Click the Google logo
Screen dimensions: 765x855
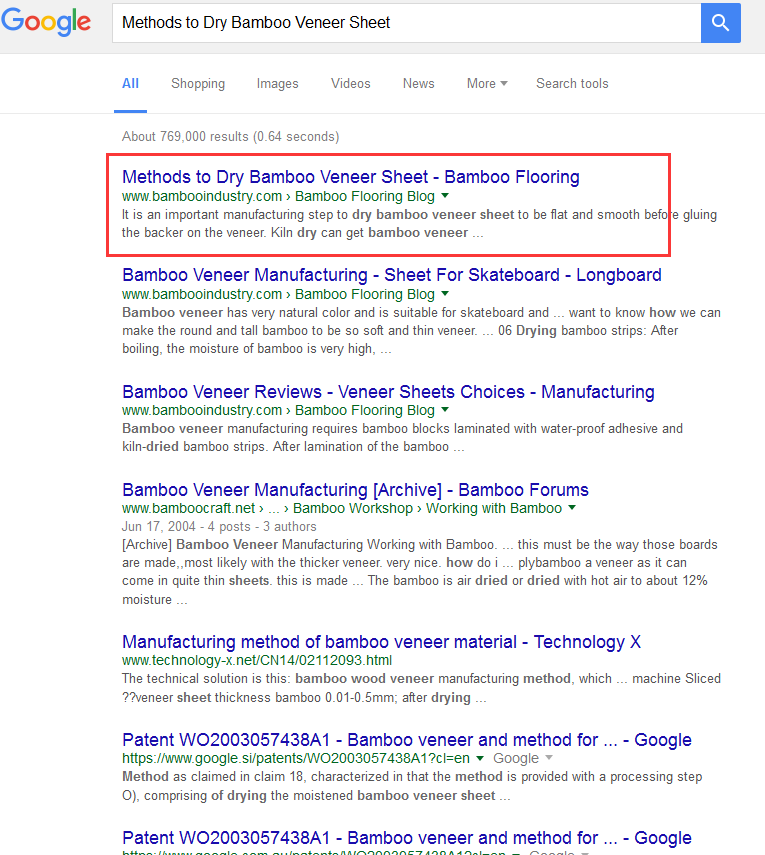46,22
